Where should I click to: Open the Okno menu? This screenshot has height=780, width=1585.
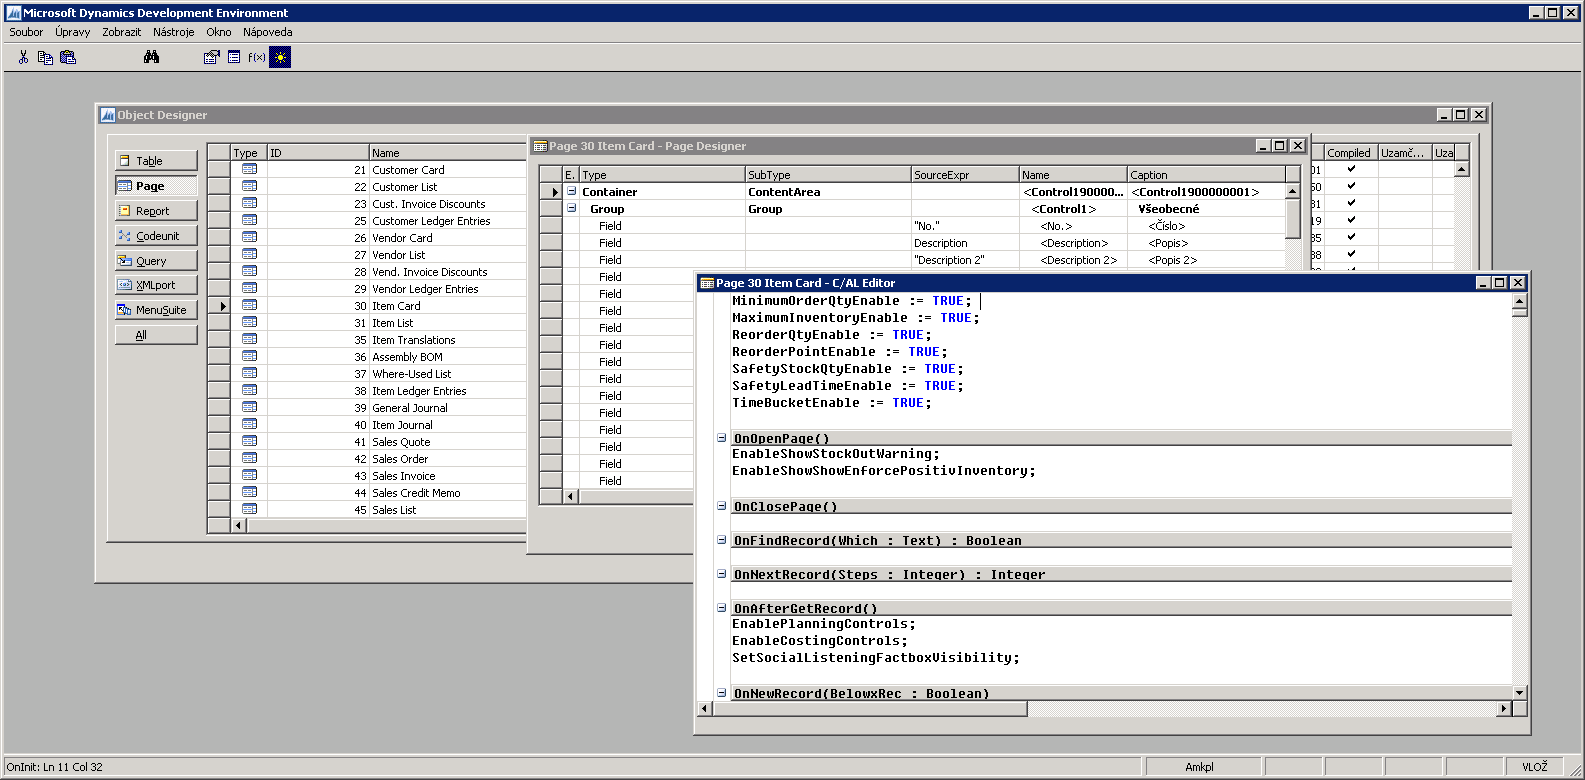[218, 32]
